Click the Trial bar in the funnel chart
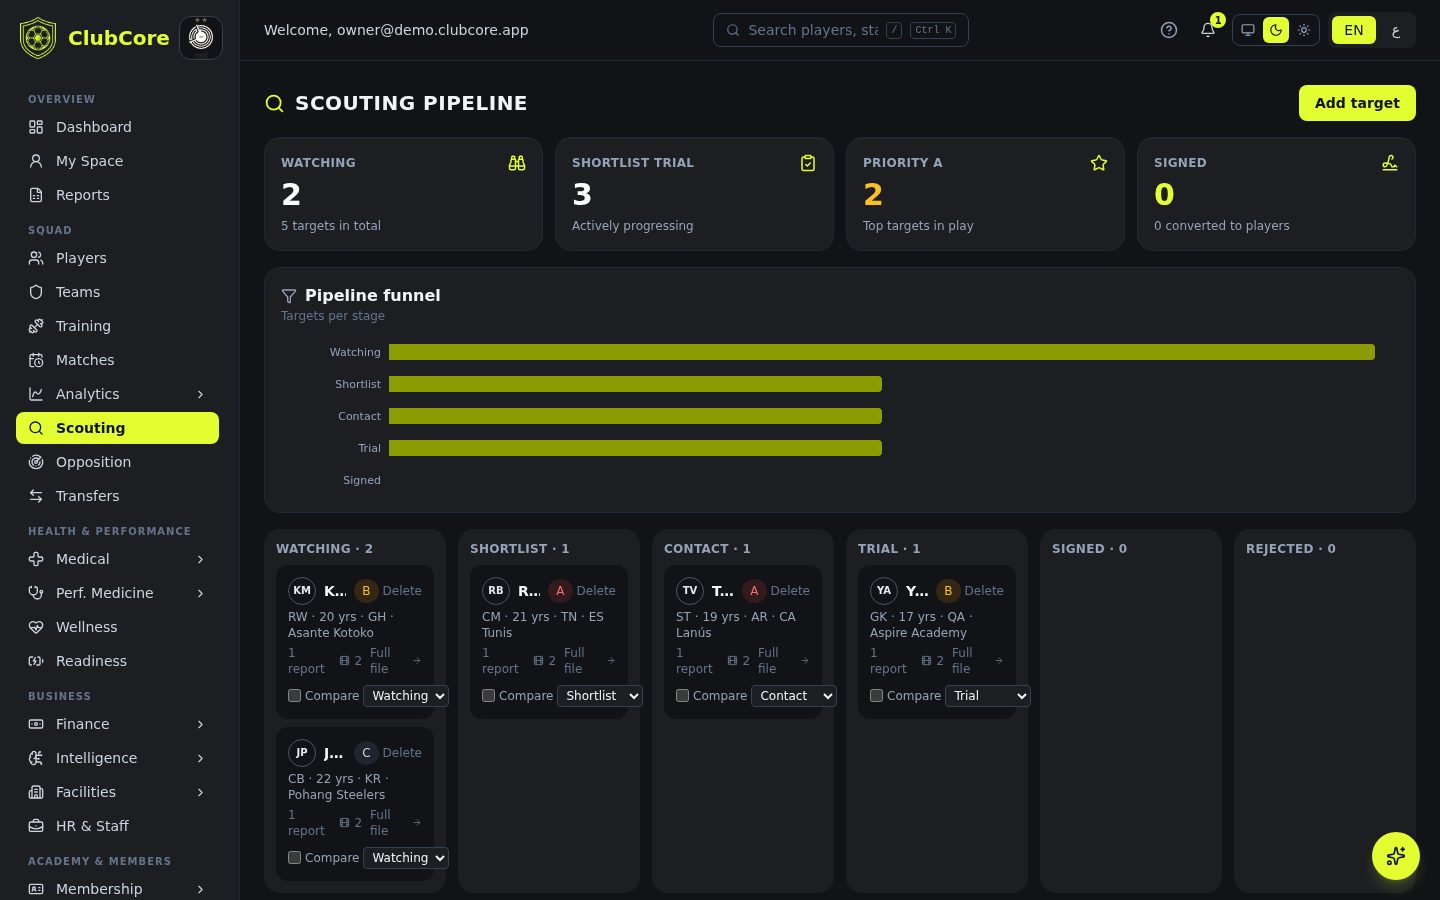Viewport: 1440px width, 900px height. (635, 448)
